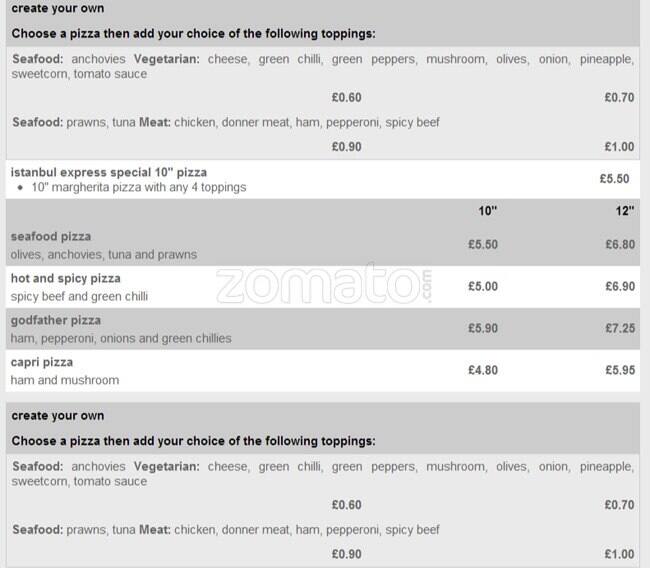
Task: Select £5.00 price for hot and spicy
Action: [x=483, y=286]
